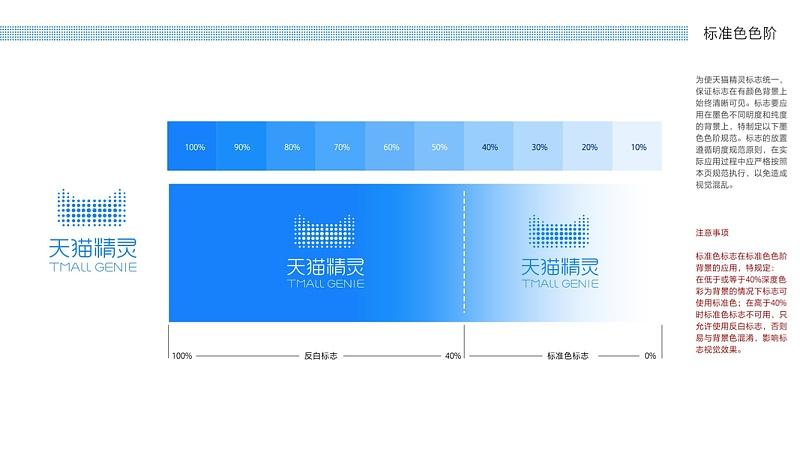Click the blue standard logo on light gradient
The height and width of the screenshot is (449, 800).
click(560, 252)
